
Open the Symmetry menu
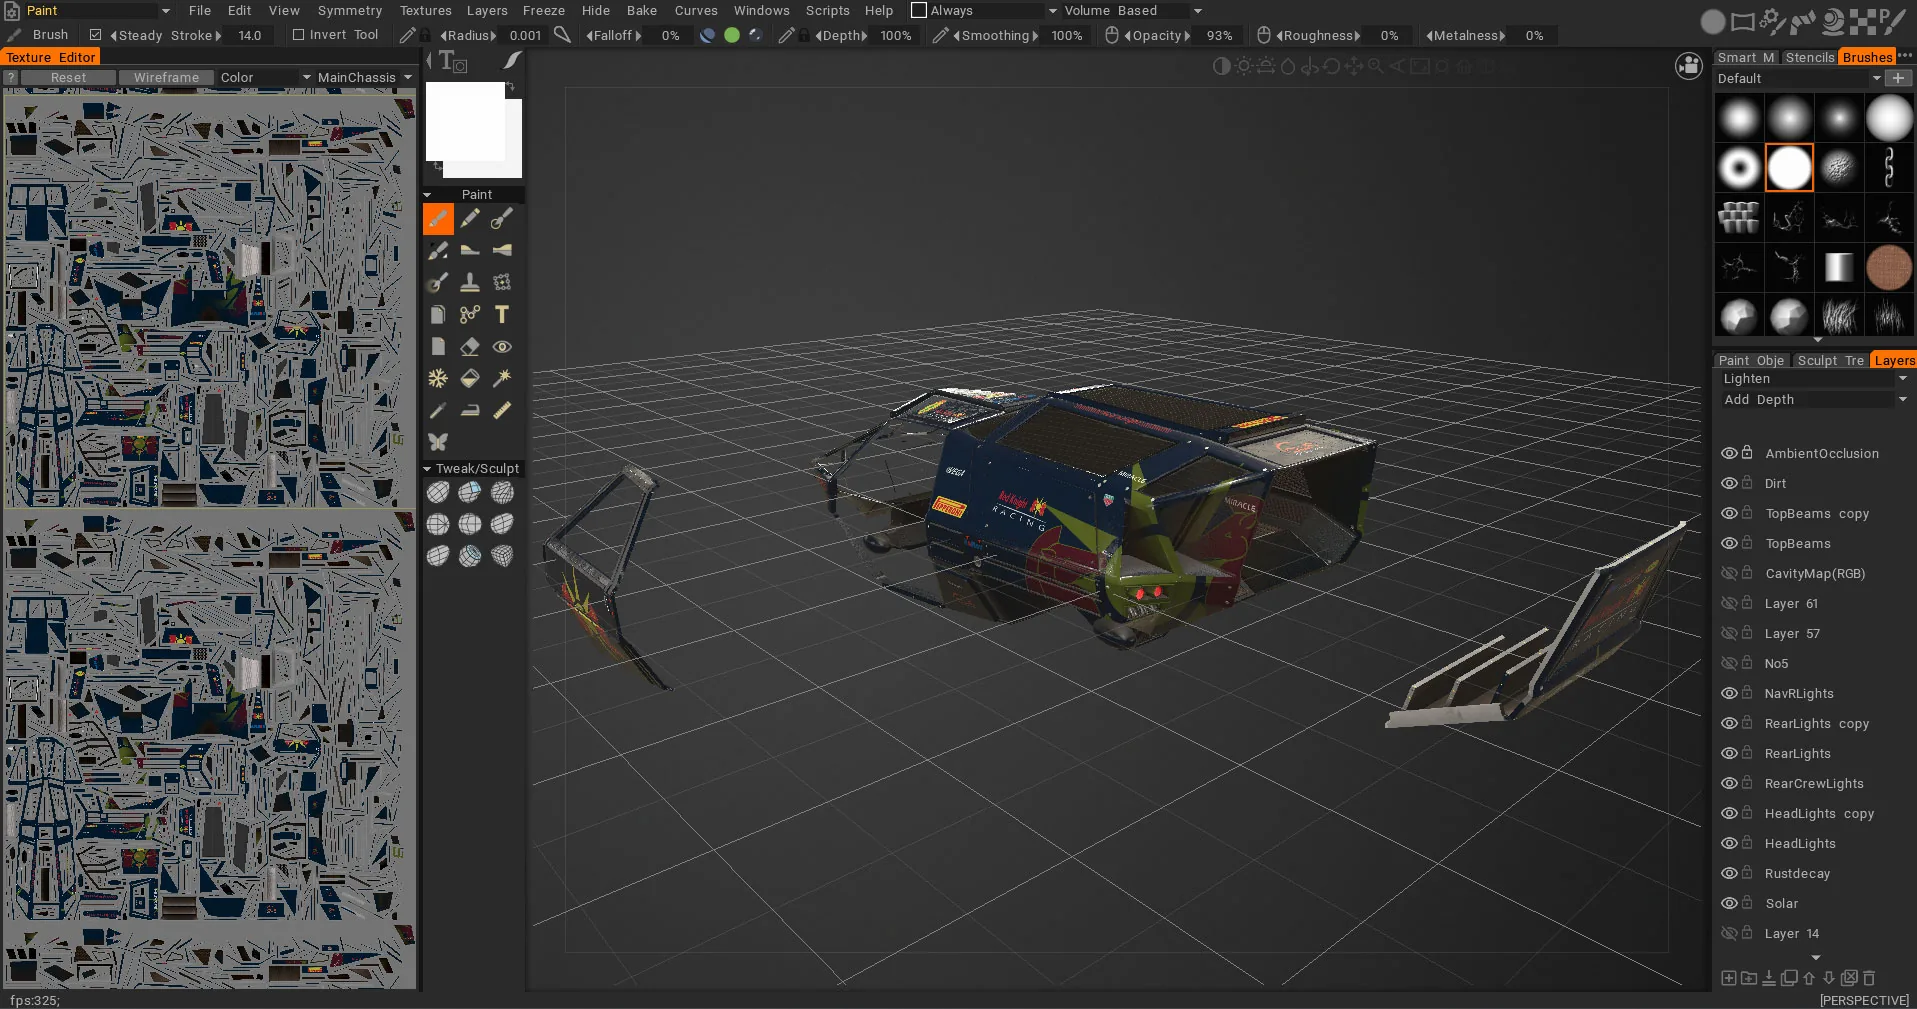[x=350, y=10]
